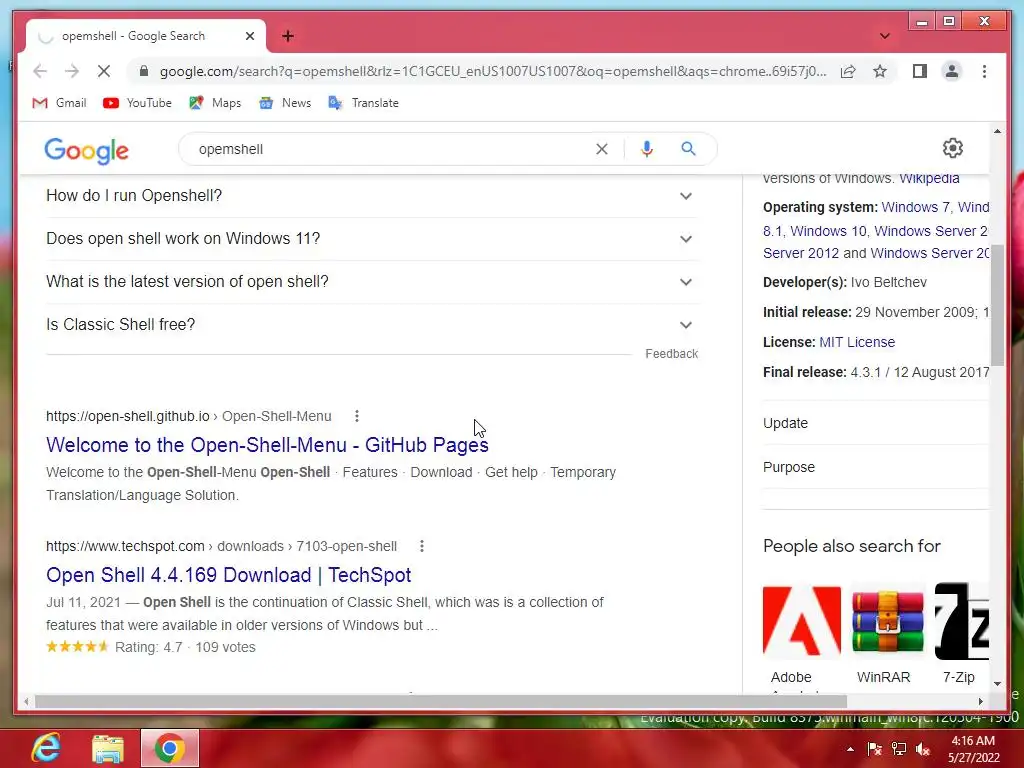
Task: Expand the Update section
Action: point(875,423)
